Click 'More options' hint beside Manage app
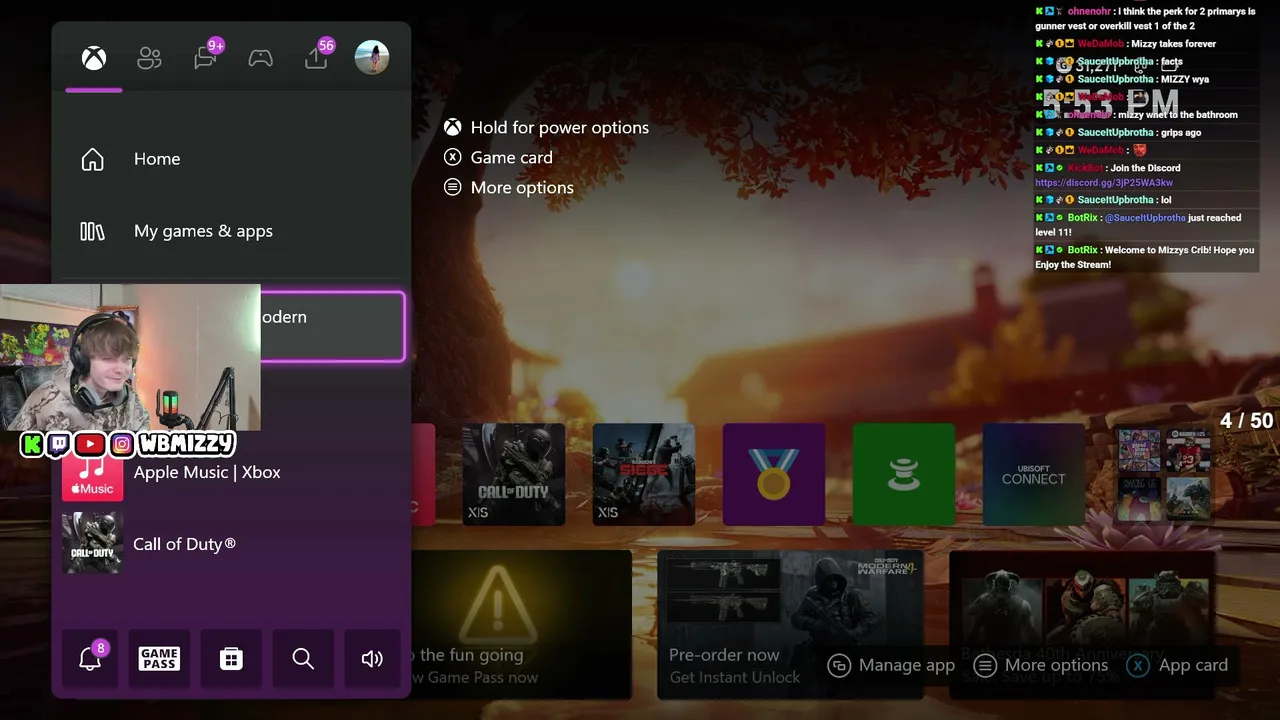 click(1041, 665)
